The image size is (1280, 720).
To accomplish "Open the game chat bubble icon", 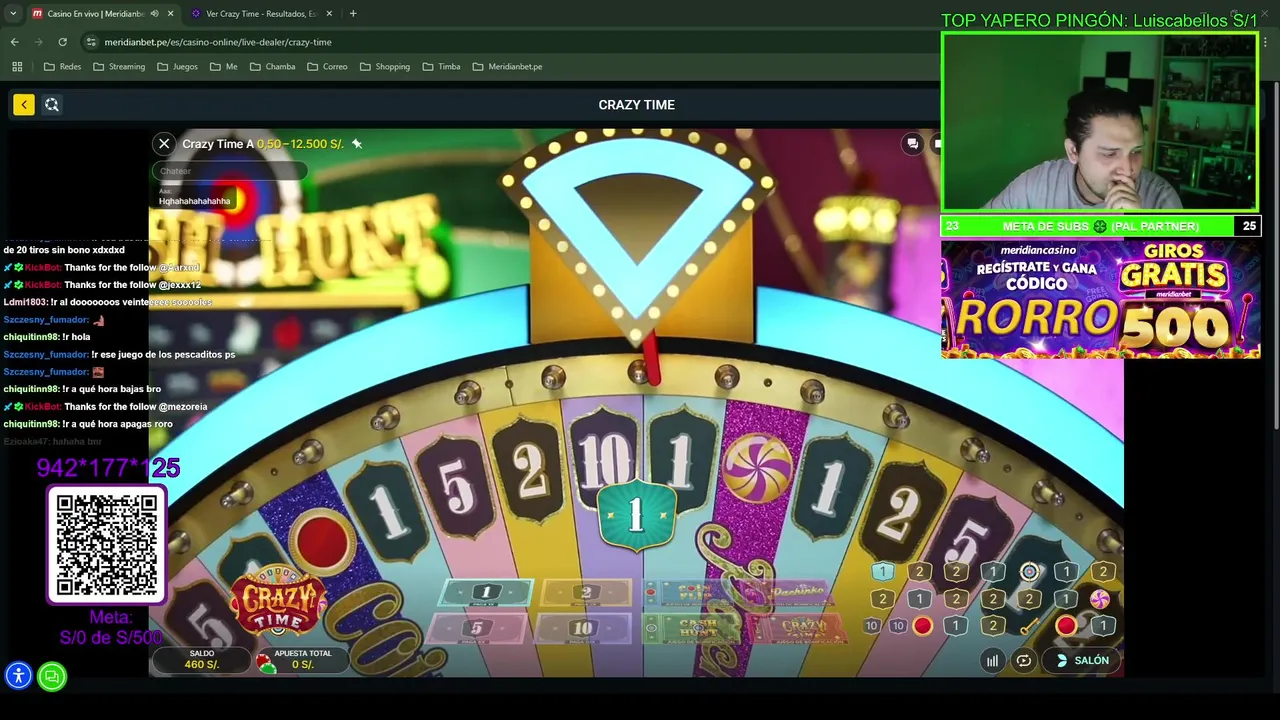I will tap(912, 144).
